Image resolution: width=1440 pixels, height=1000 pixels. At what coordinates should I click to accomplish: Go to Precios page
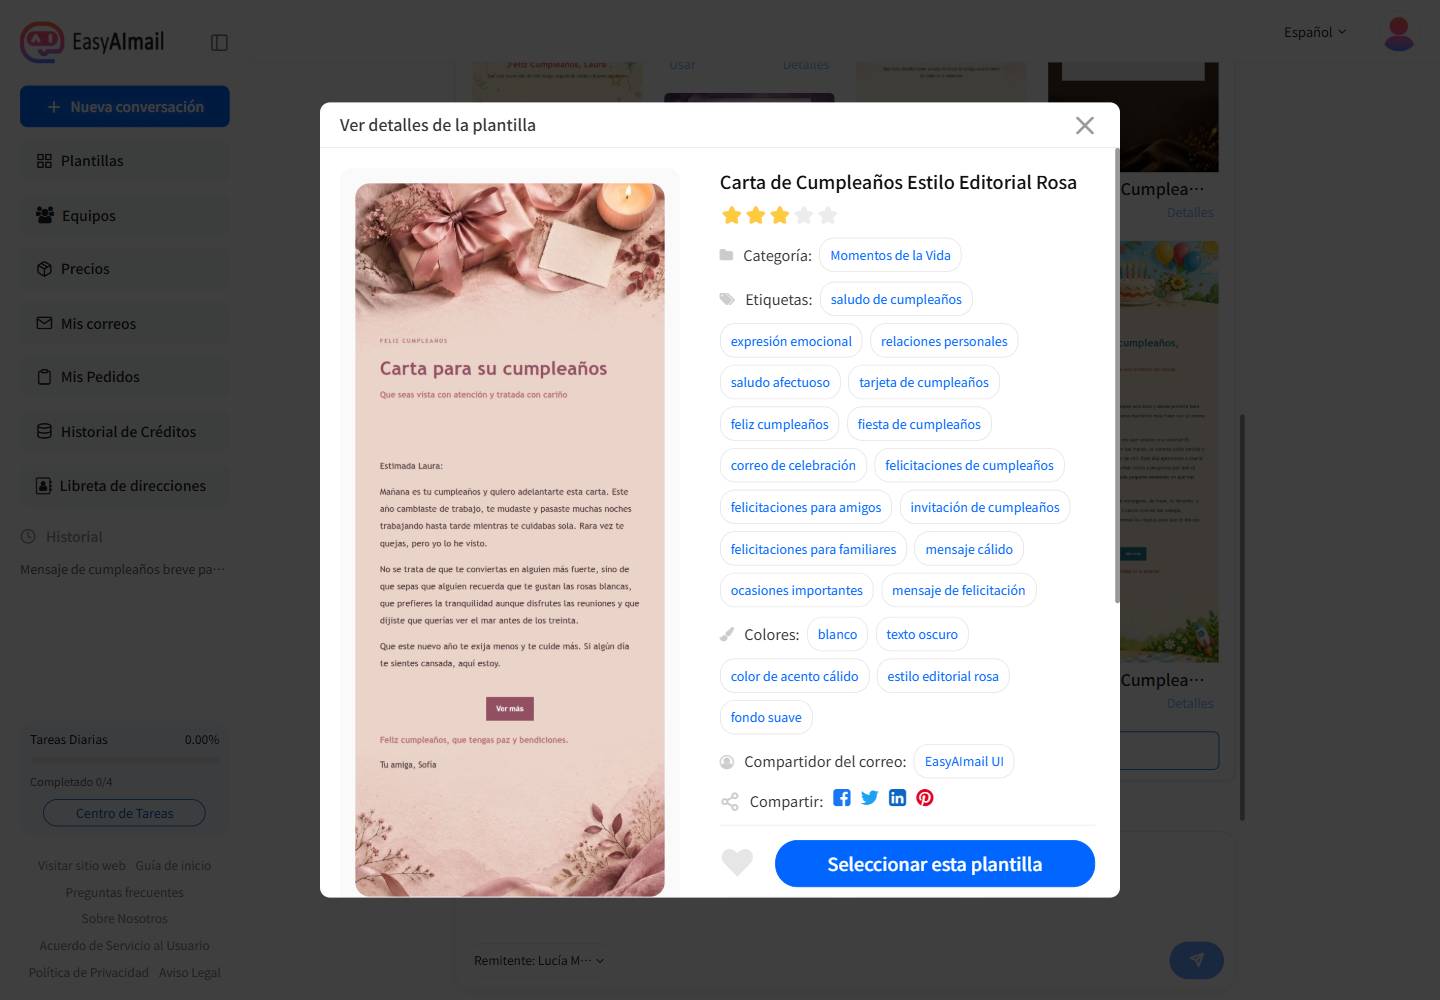coord(125,269)
